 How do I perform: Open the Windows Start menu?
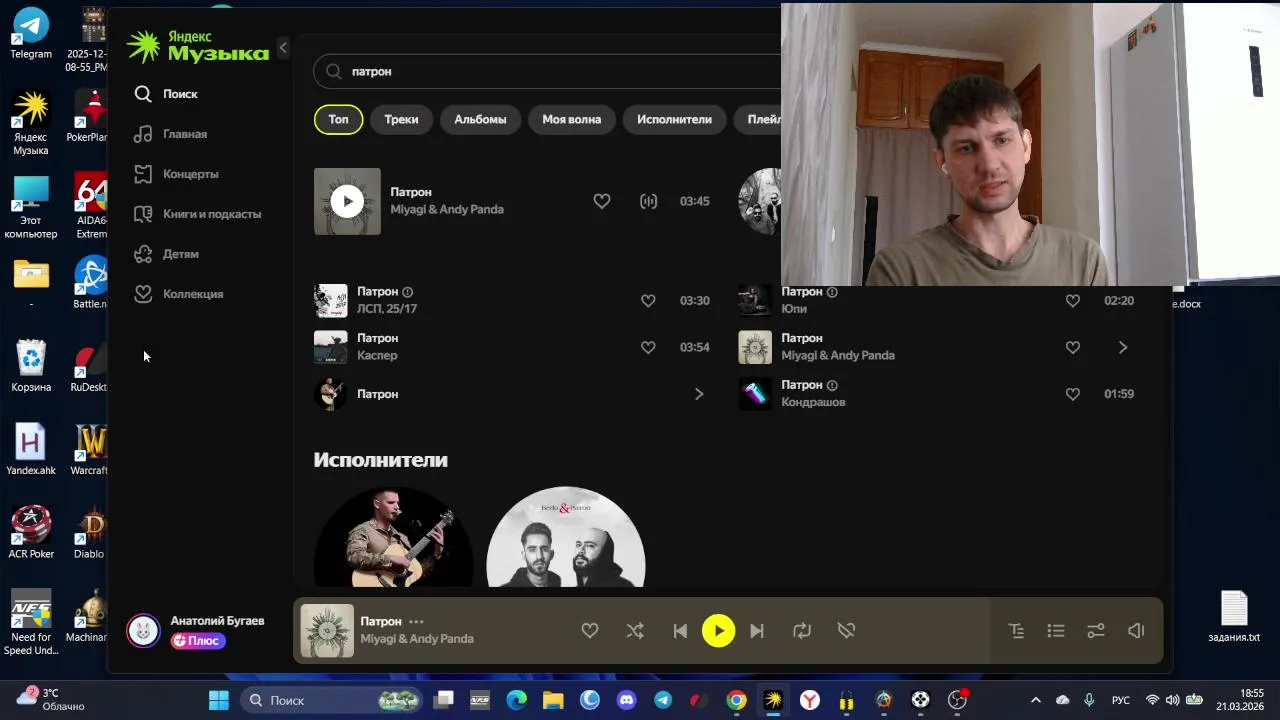tap(218, 700)
